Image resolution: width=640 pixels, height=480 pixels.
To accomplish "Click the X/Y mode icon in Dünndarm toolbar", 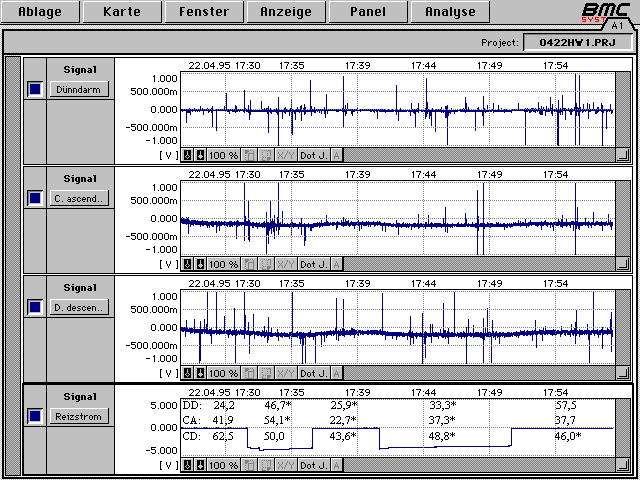I will (x=285, y=155).
